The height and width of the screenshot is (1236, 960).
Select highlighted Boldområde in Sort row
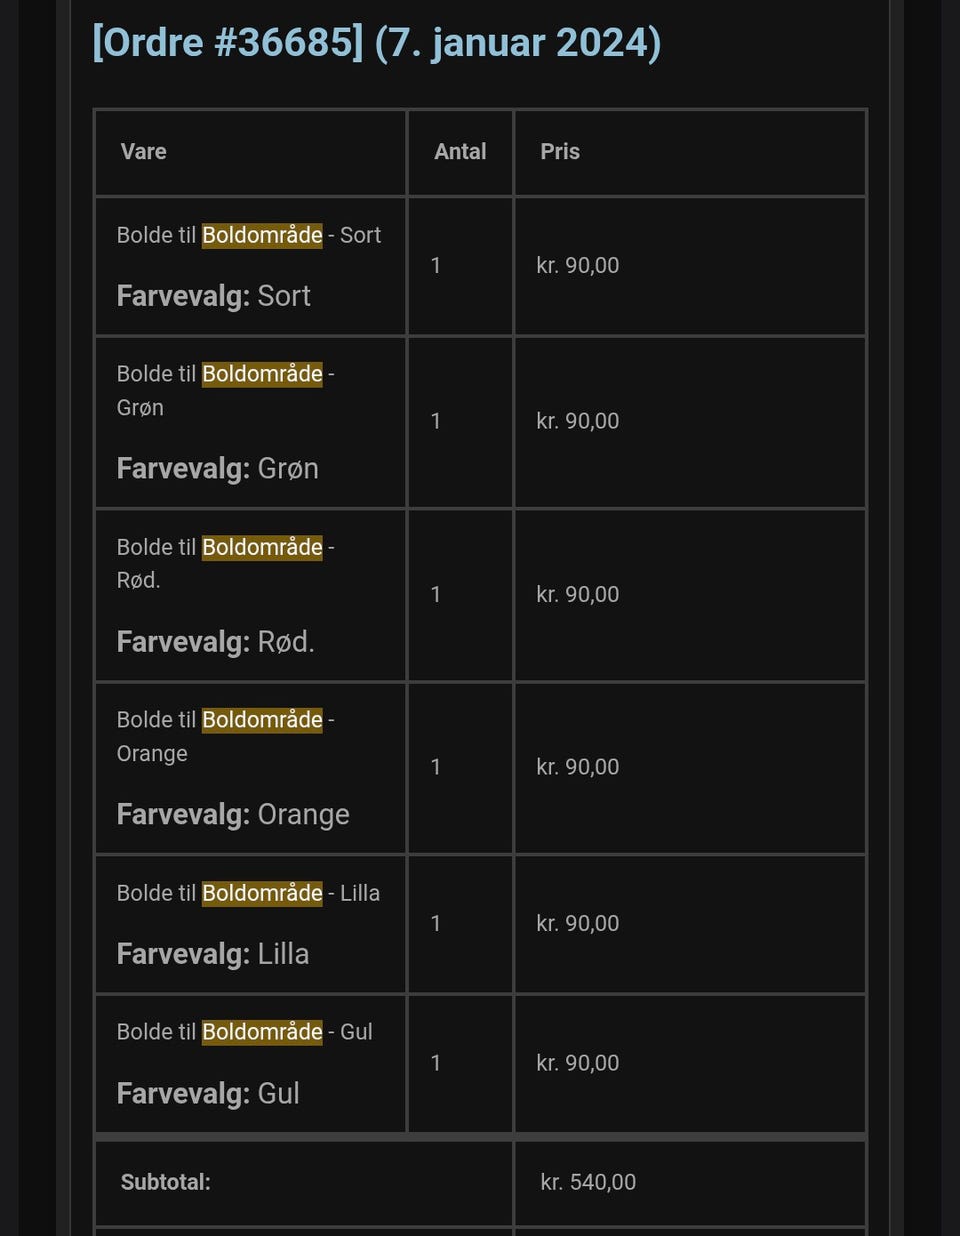pyautogui.click(x=262, y=235)
